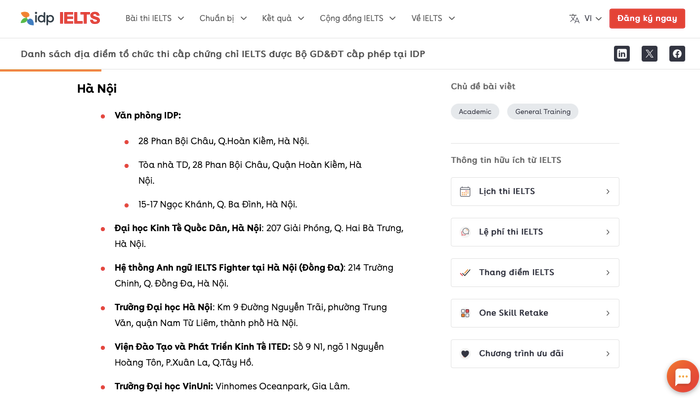Open Lệ phí thi IELTS link

[535, 232]
